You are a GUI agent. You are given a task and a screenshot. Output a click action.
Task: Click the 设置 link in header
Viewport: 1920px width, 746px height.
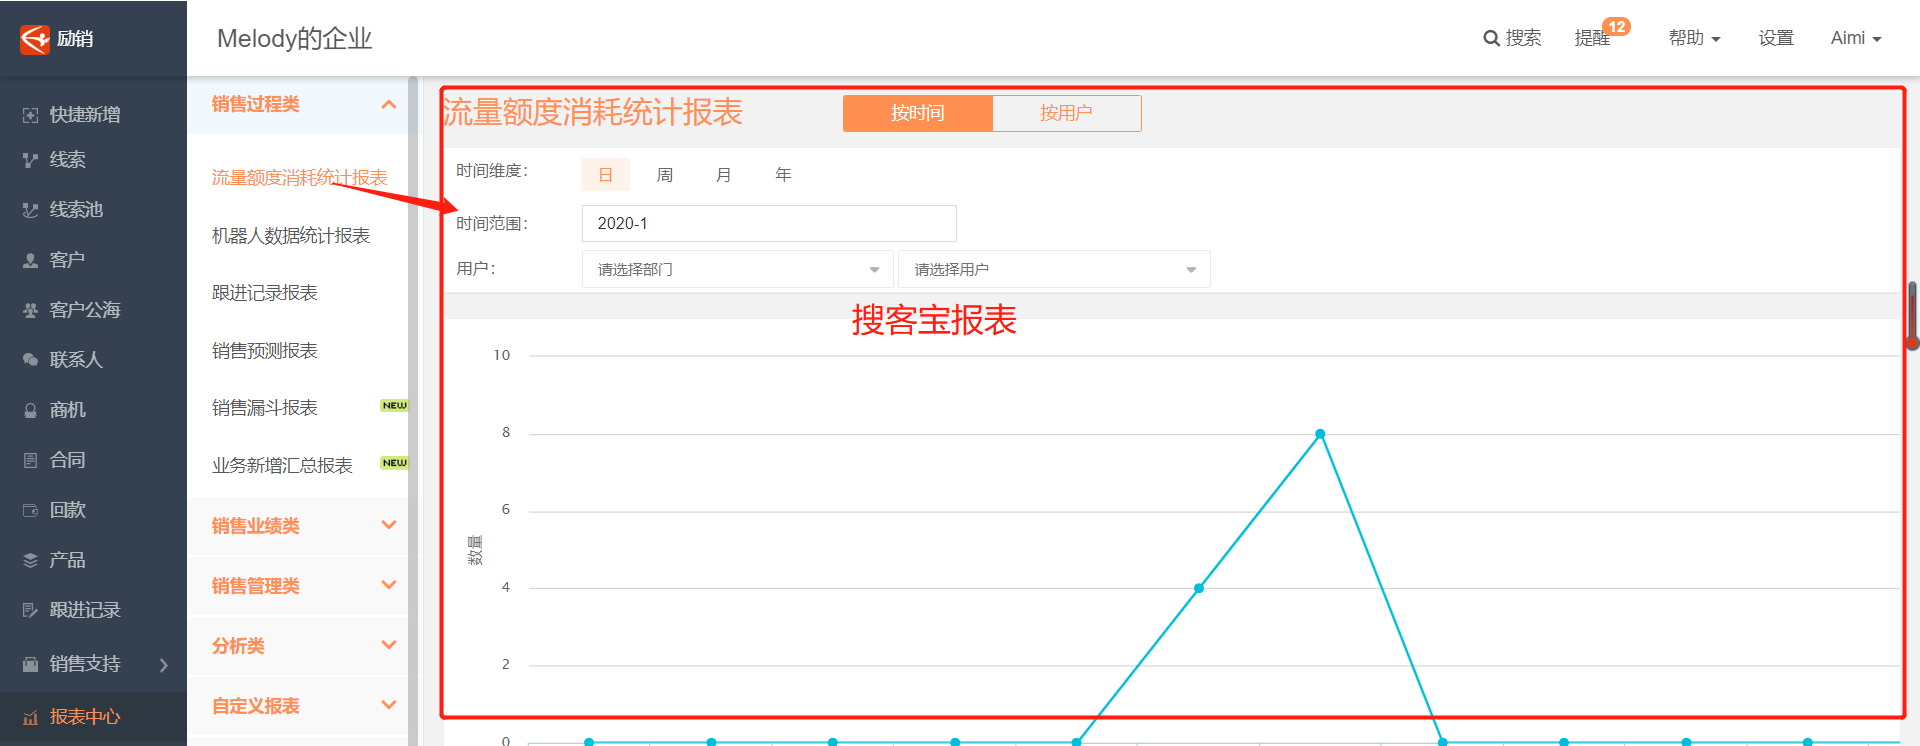(x=1776, y=38)
